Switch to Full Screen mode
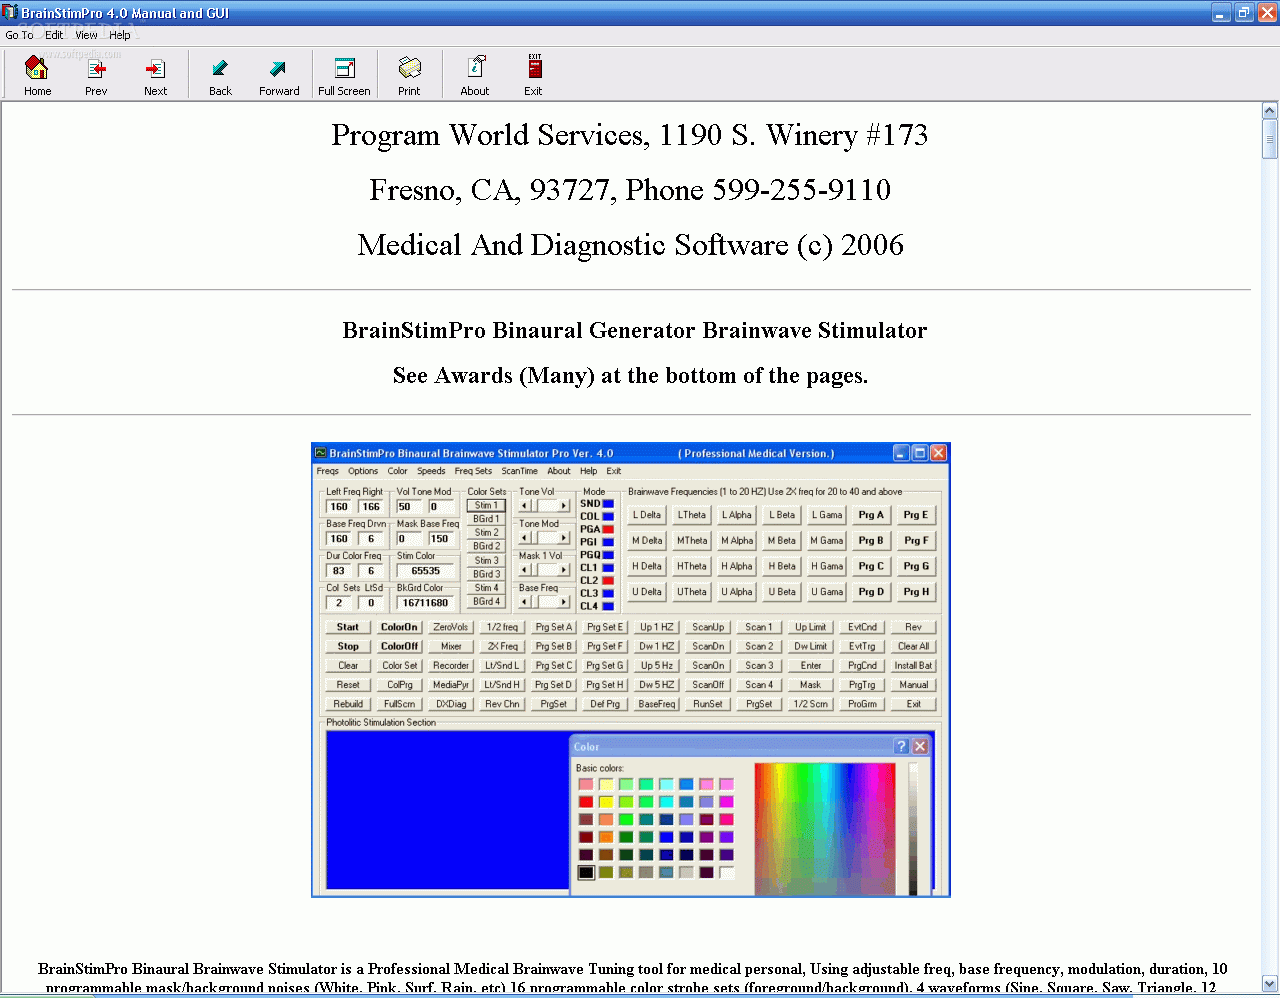The width and height of the screenshot is (1280, 998). tap(344, 75)
